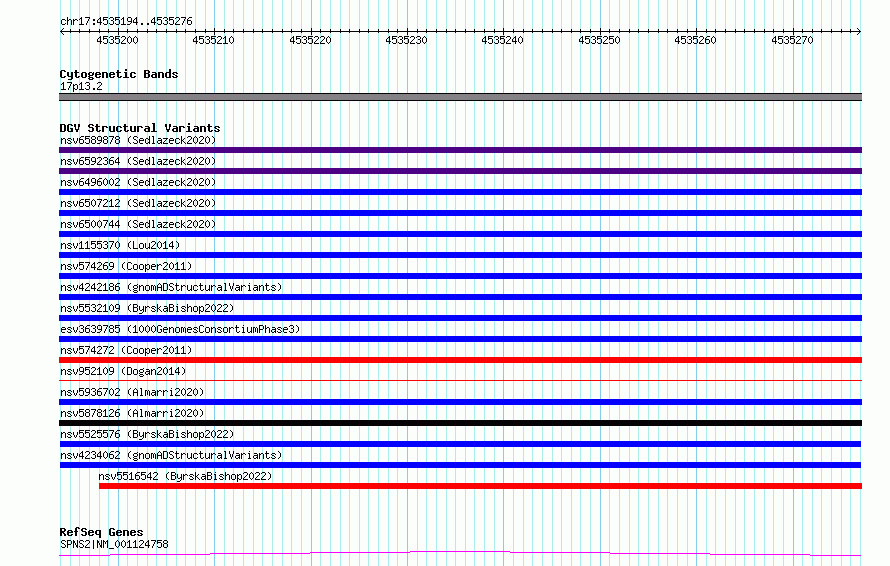Open the nsv6496002 (Sedlazeck2020) variant

(138, 182)
